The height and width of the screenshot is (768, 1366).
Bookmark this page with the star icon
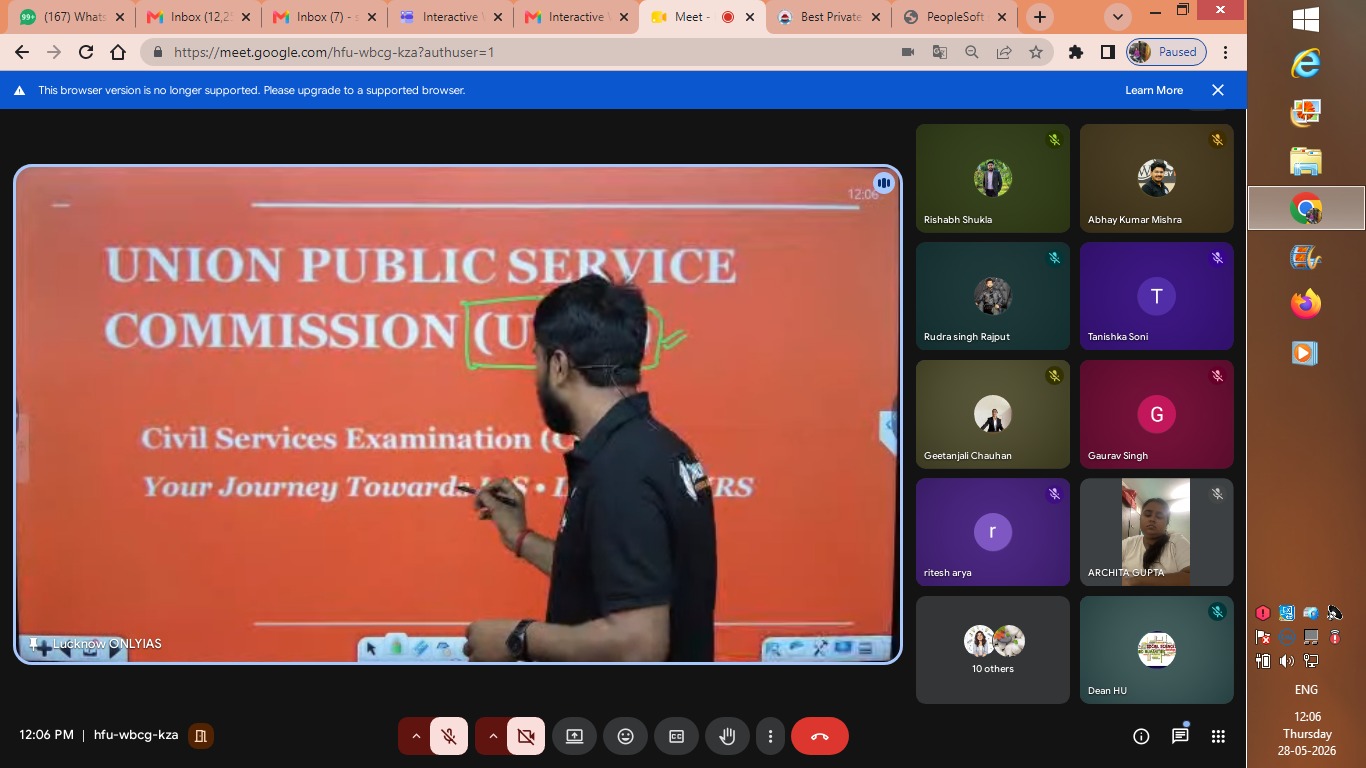coord(1036,52)
